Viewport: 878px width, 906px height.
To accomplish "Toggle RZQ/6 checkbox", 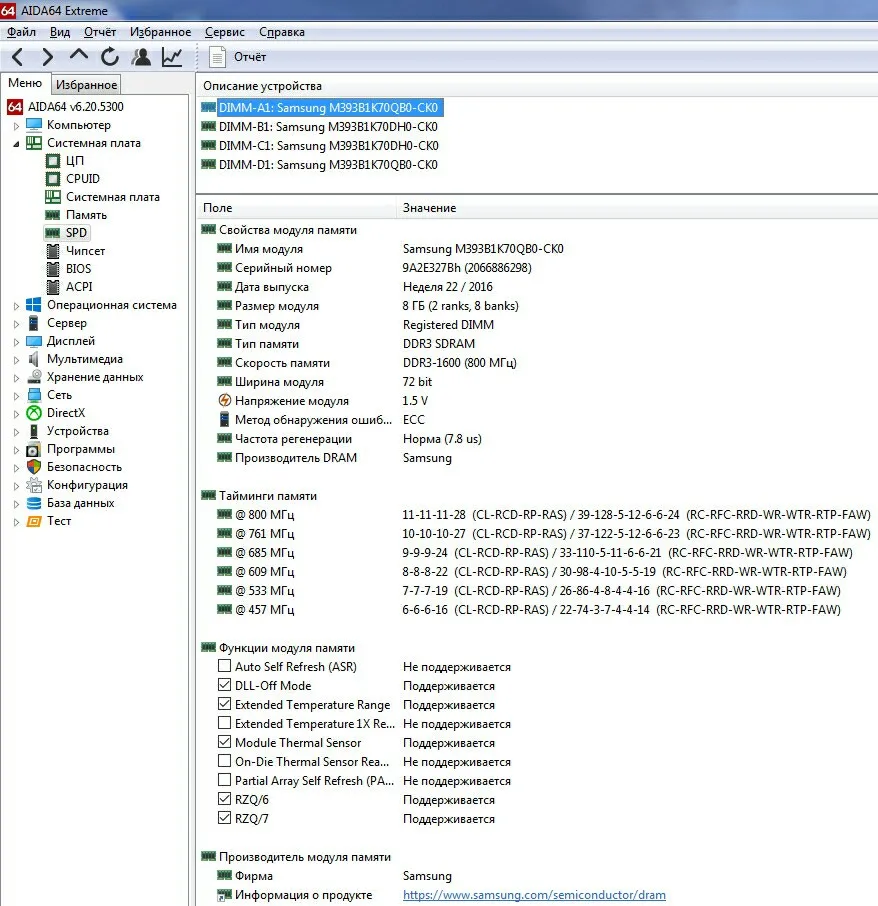I will (x=224, y=799).
